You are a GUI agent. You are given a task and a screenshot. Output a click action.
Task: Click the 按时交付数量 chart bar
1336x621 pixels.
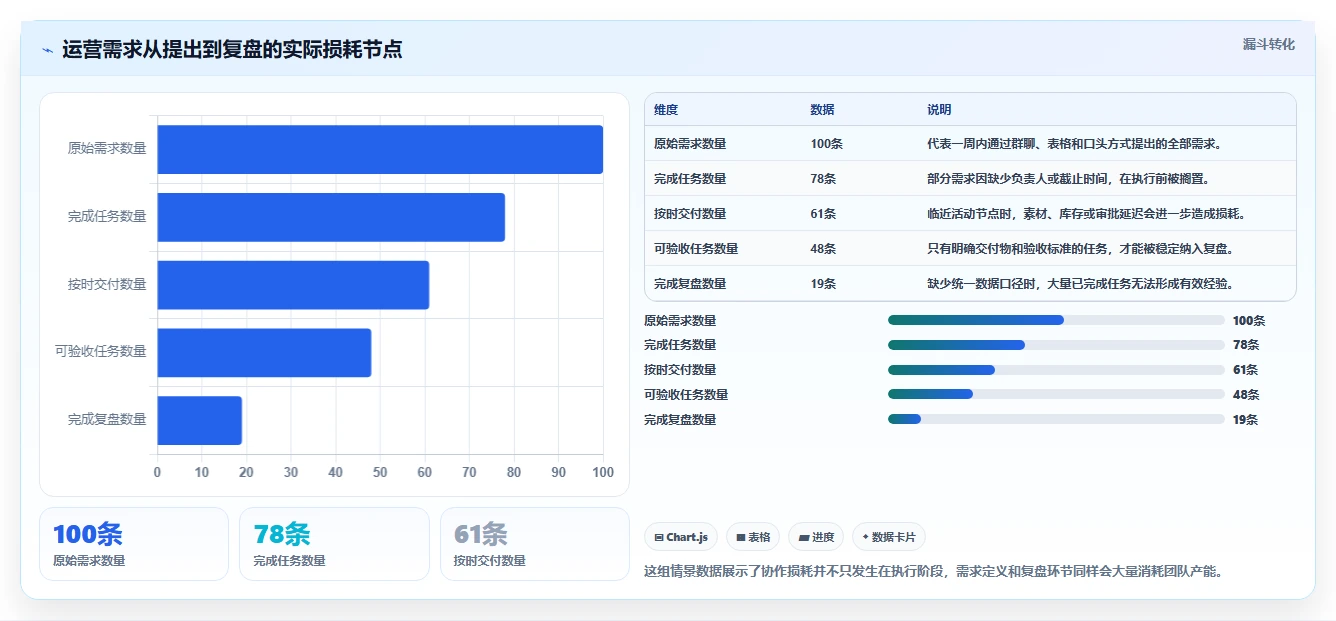(x=293, y=285)
